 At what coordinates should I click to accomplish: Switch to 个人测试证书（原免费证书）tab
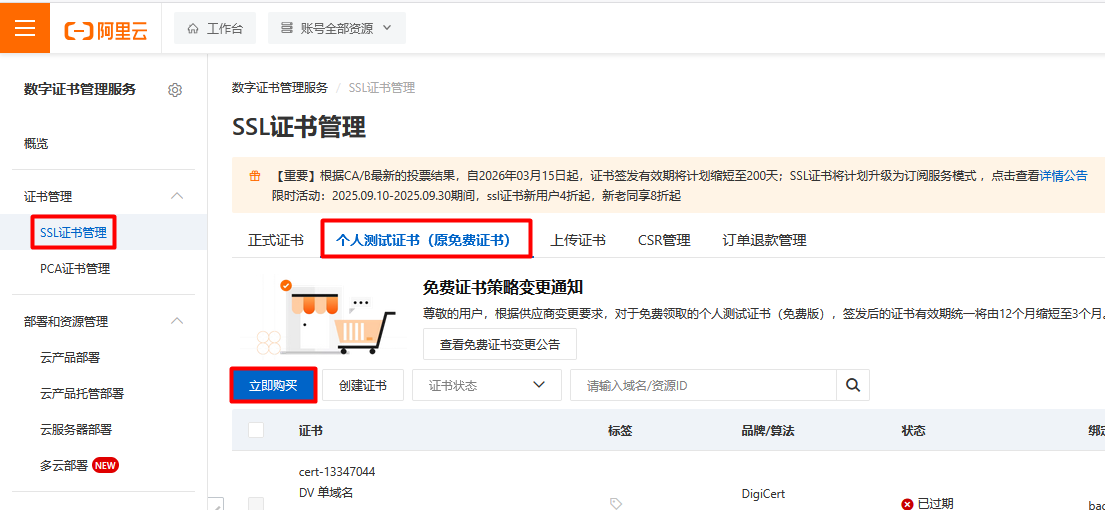(x=426, y=239)
